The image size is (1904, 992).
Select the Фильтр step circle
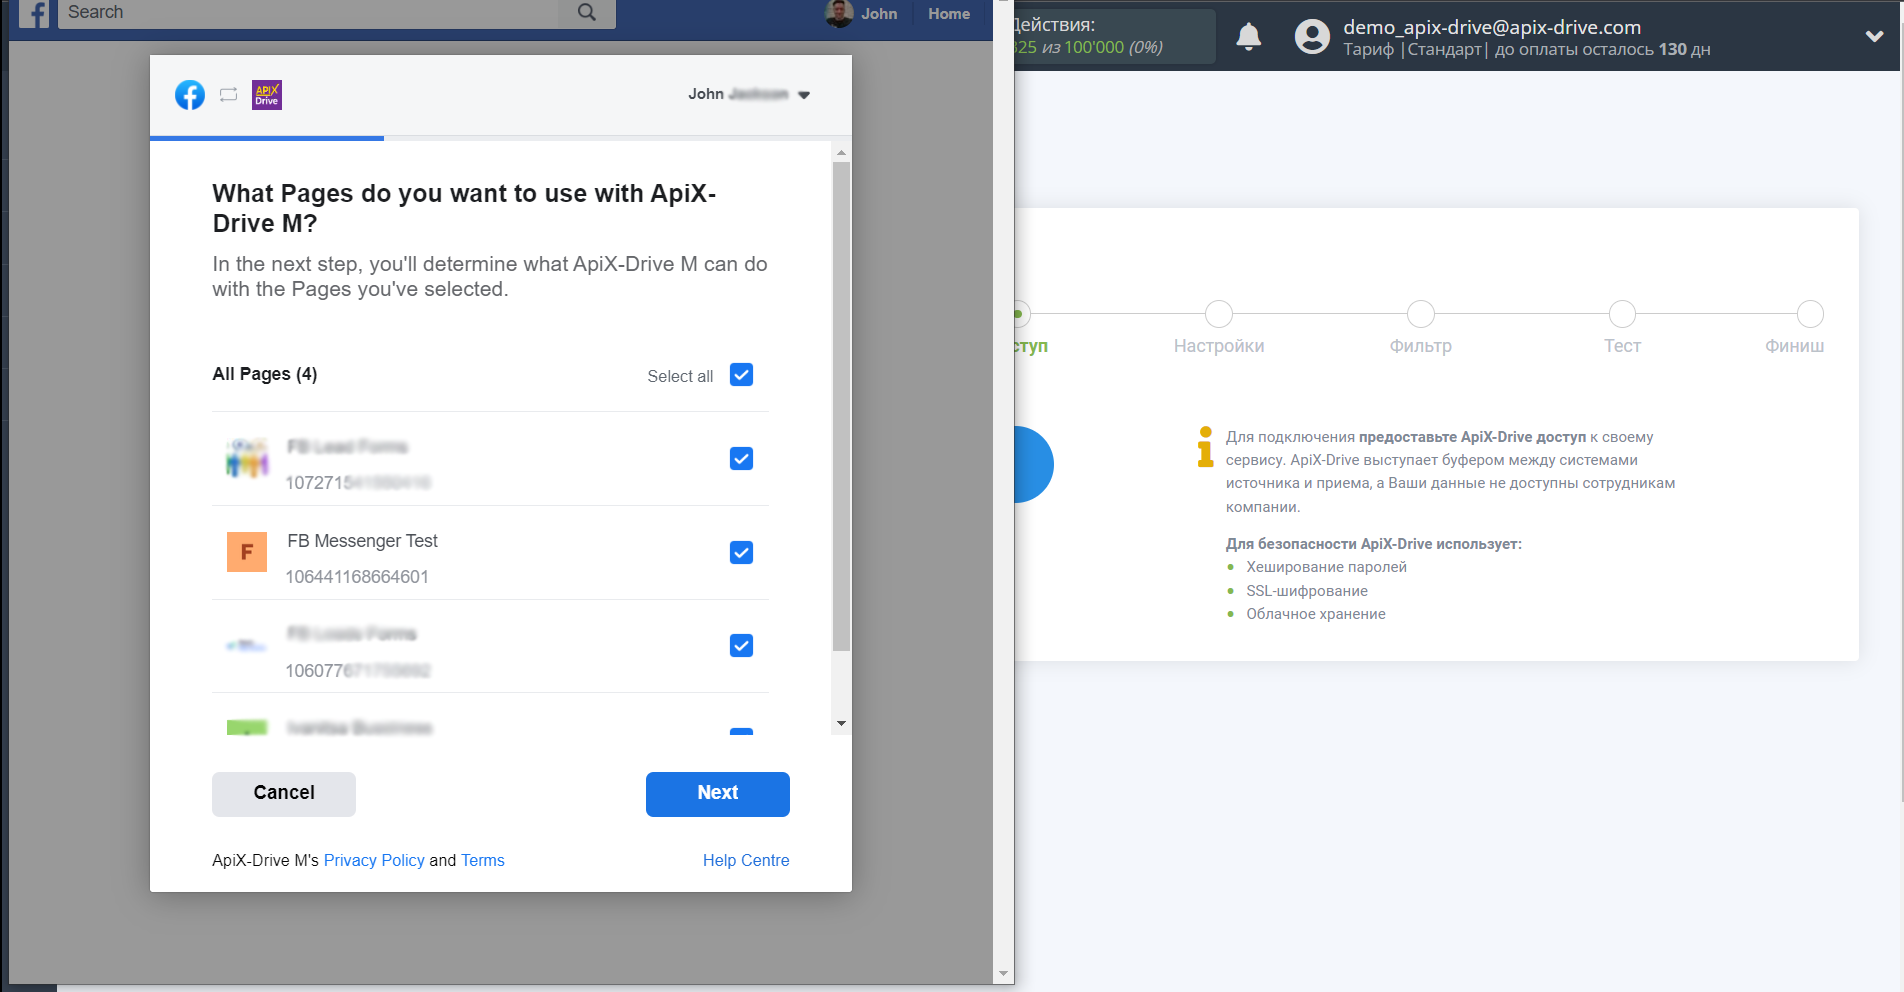(1421, 314)
